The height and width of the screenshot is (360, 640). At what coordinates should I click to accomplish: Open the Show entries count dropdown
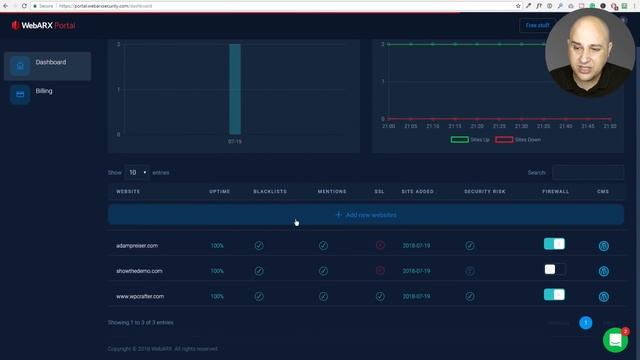137,173
